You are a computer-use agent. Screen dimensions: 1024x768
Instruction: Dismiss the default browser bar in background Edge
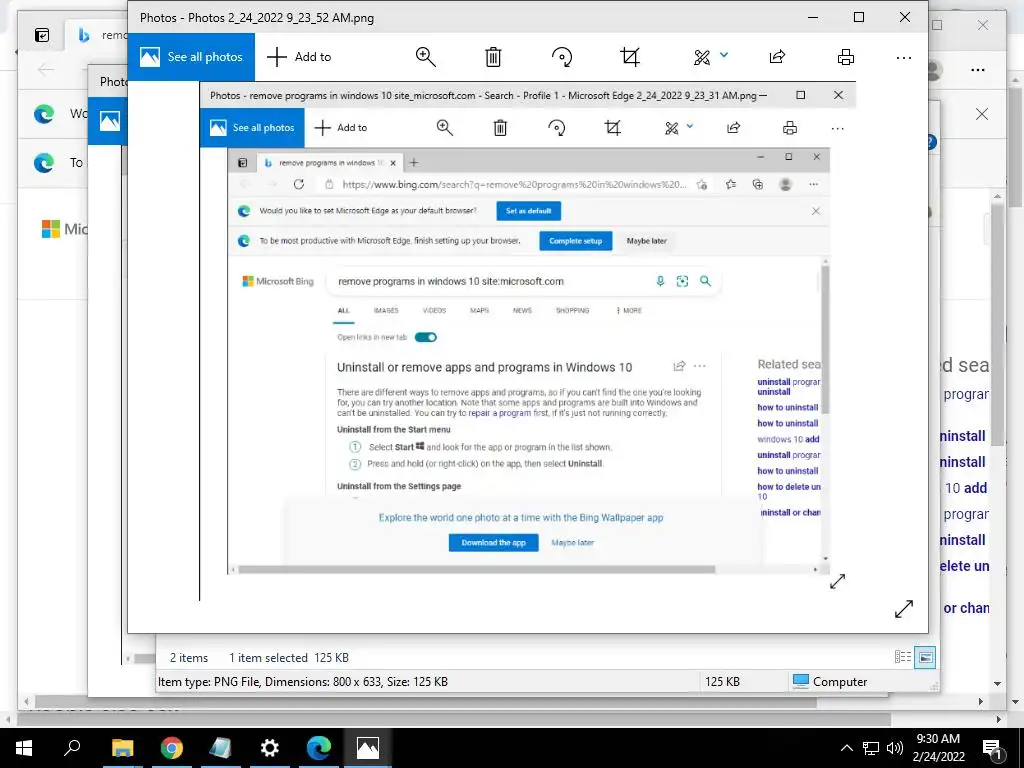pyautogui.click(x=982, y=114)
